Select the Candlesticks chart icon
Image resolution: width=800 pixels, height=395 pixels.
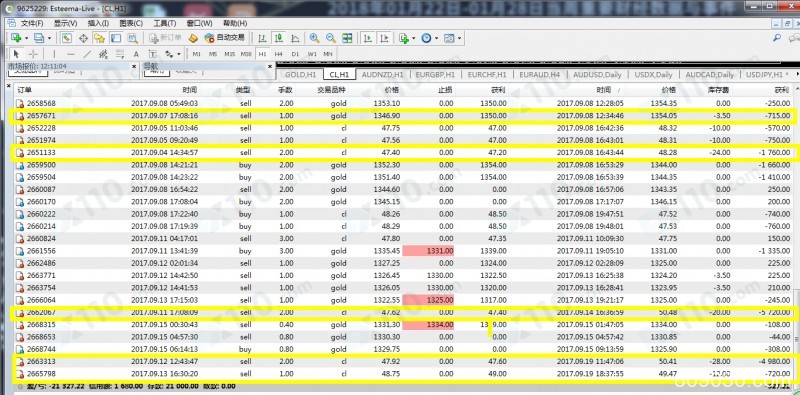coord(279,38)
